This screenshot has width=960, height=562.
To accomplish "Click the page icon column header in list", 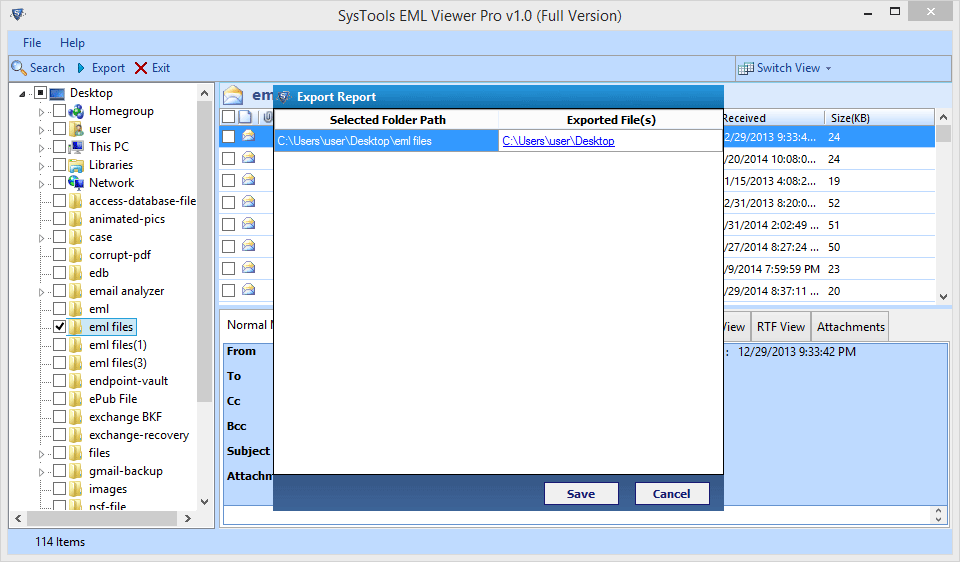I will (245, 116).
